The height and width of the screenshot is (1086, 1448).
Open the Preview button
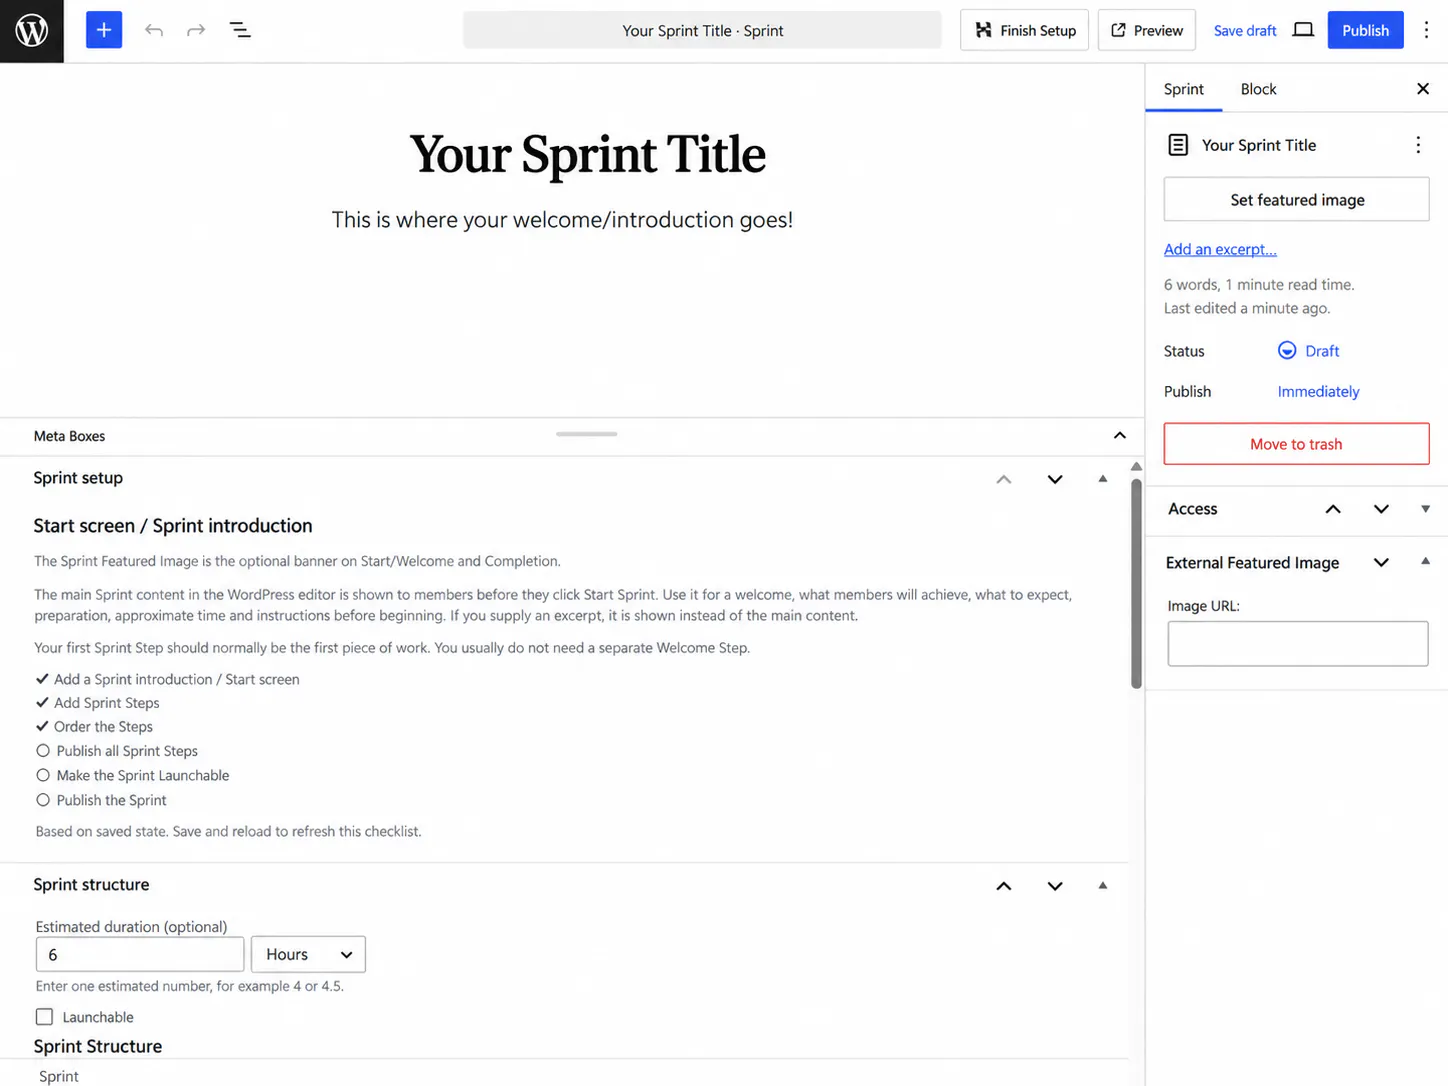click(x=1147, y=30)
